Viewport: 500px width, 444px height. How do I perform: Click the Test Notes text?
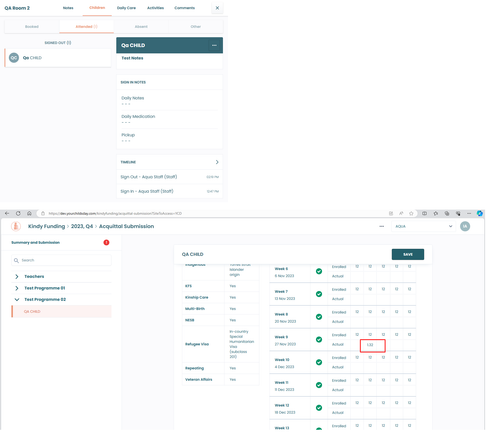click(132, 58)
